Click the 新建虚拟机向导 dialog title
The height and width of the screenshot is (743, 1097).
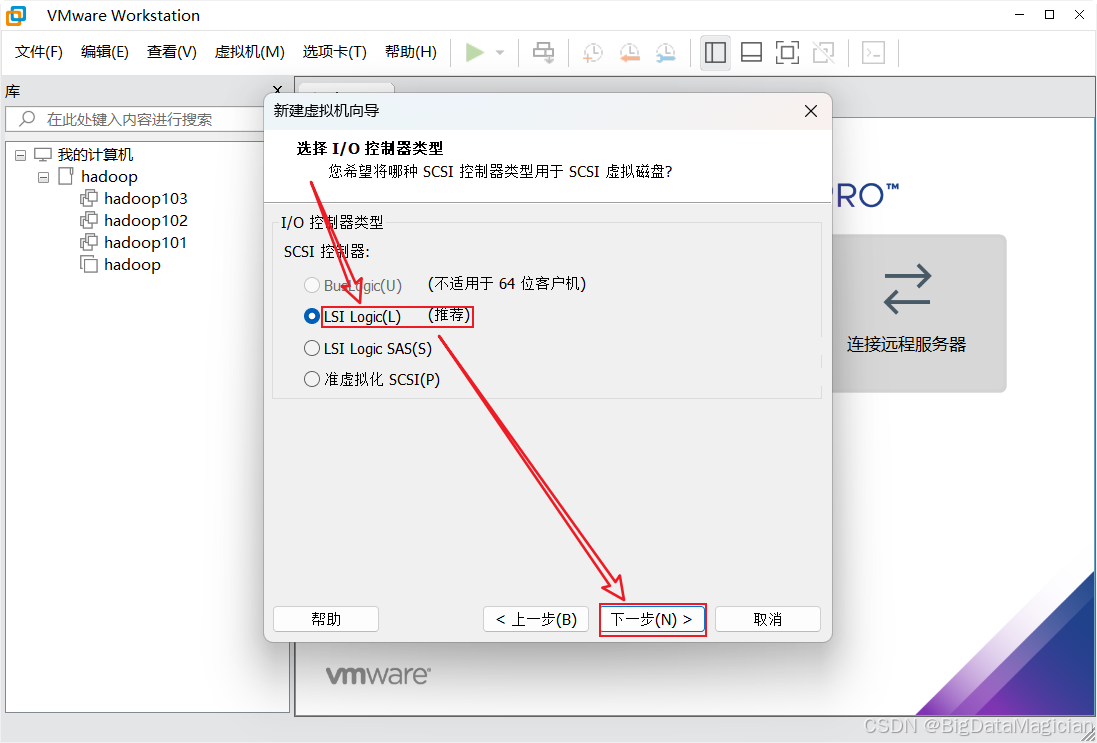pos(327,111)
